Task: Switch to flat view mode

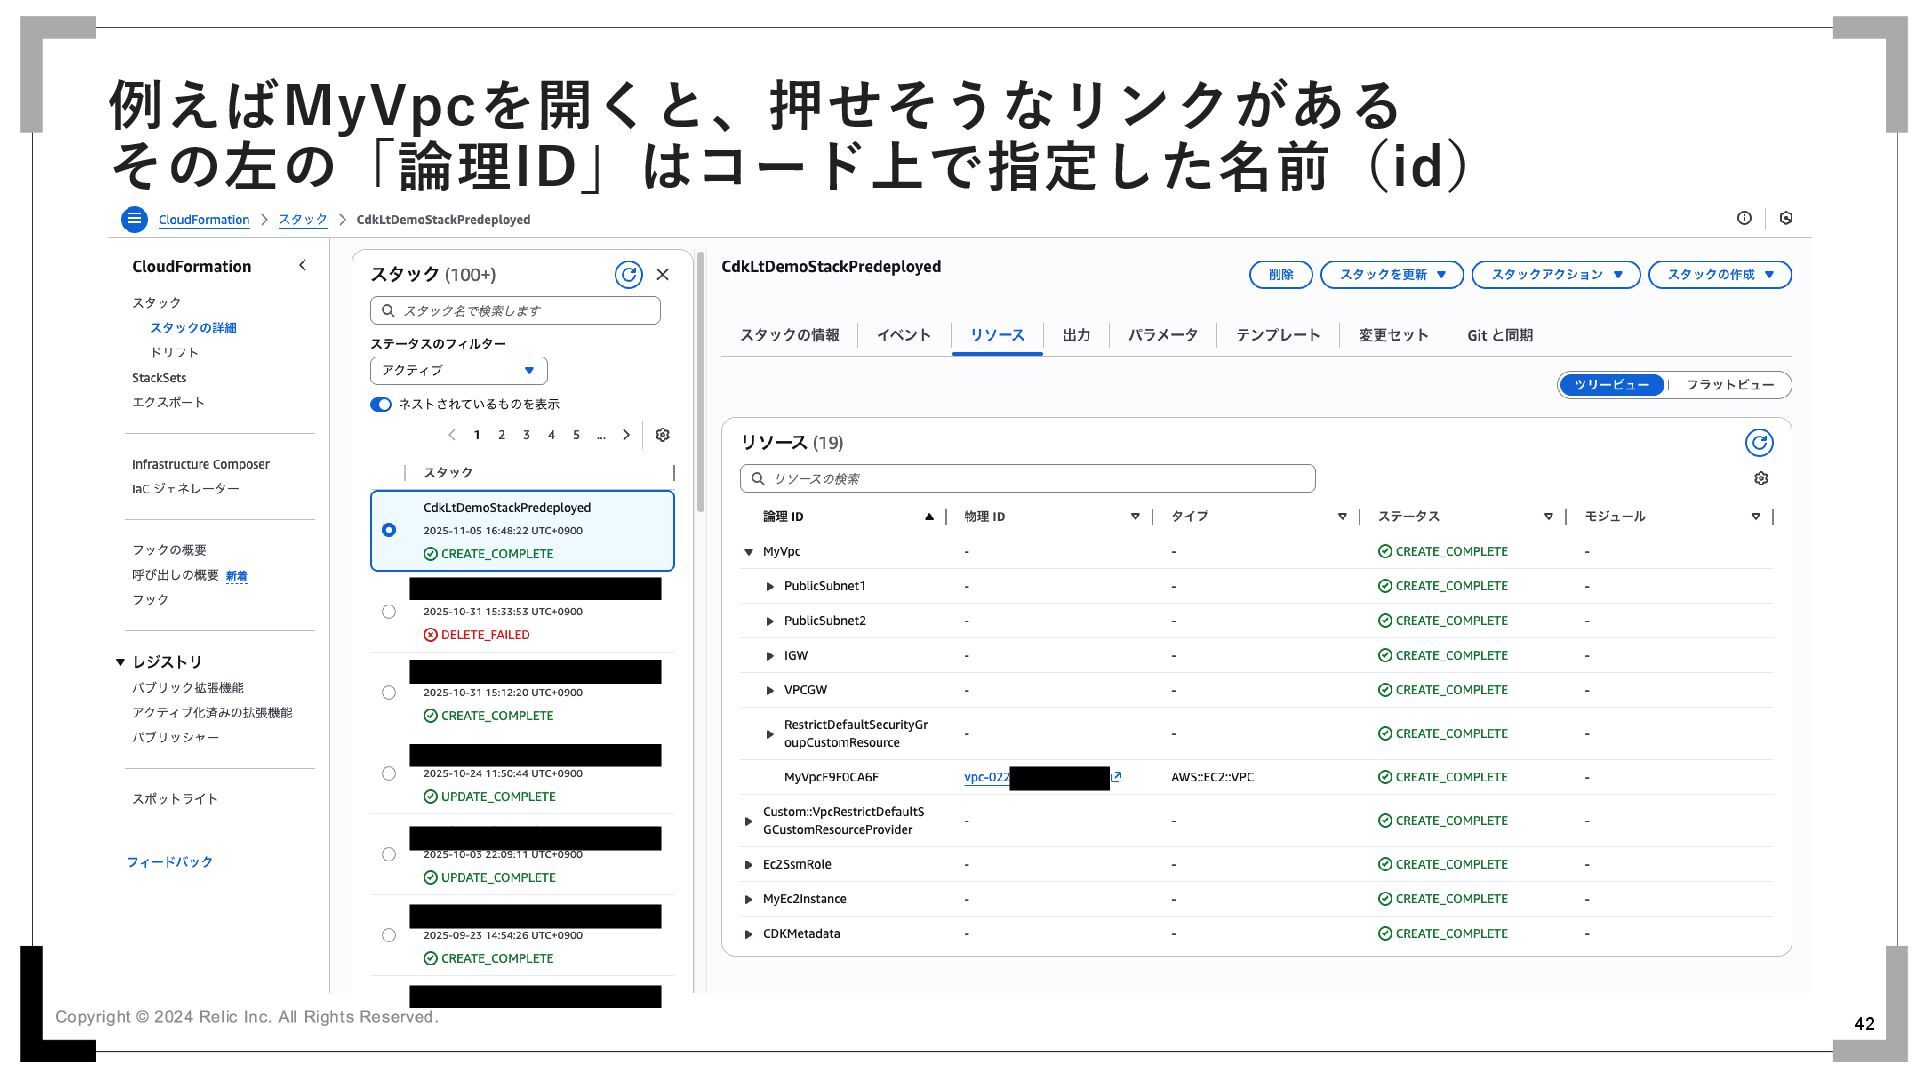Action: point(1729,385)
